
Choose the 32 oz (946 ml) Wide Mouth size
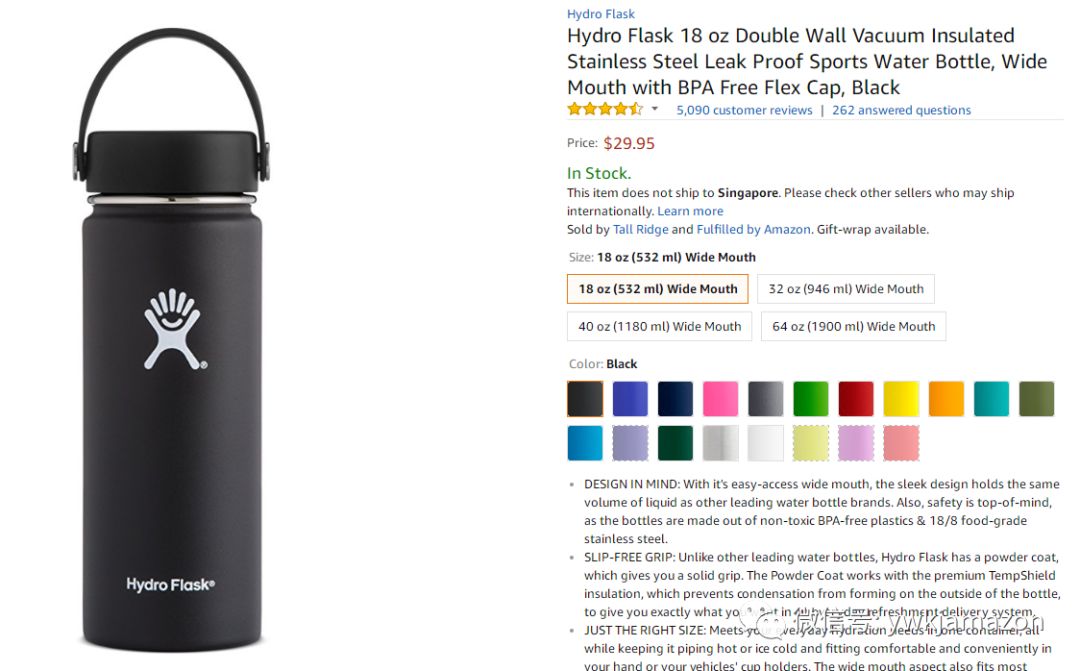(846, 289)
